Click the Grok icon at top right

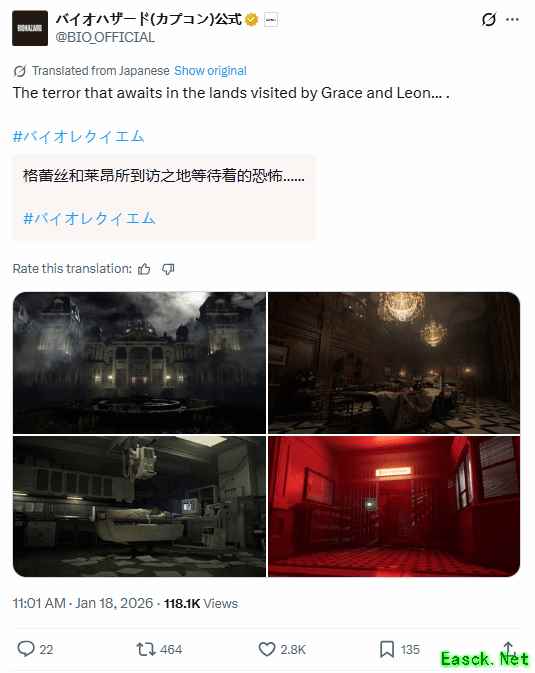(x=489, y=19)
